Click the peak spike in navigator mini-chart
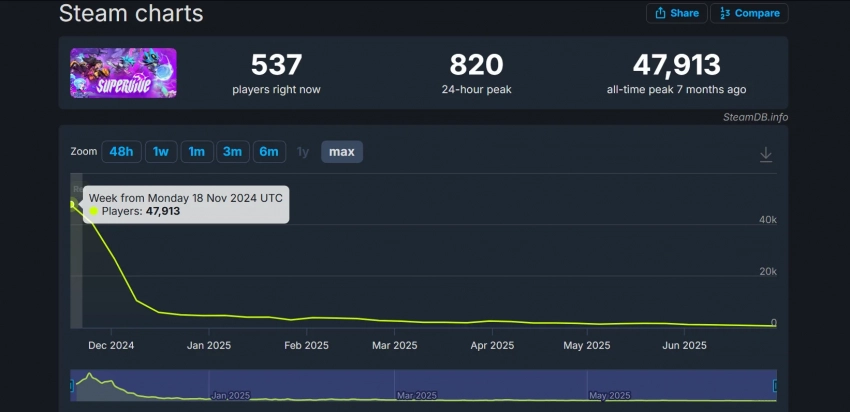This screenshot has height=412, width=850. (90, 376)
